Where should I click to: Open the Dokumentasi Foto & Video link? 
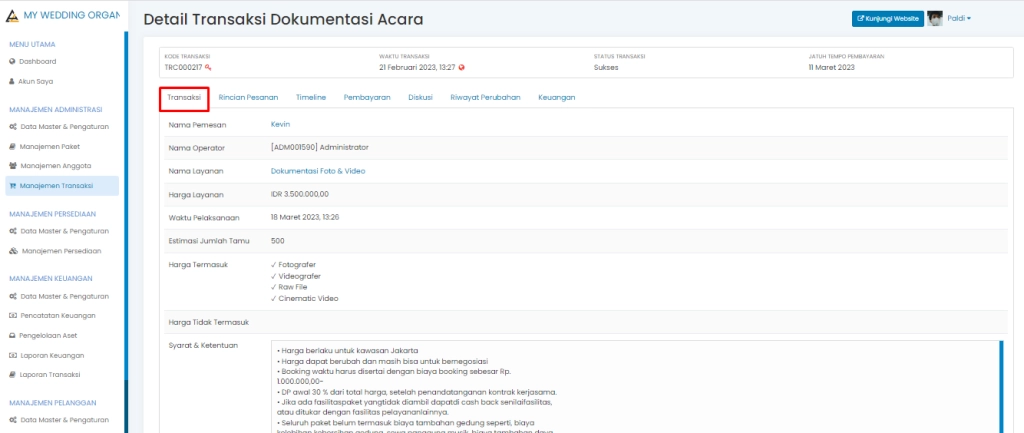coord(318,171)
